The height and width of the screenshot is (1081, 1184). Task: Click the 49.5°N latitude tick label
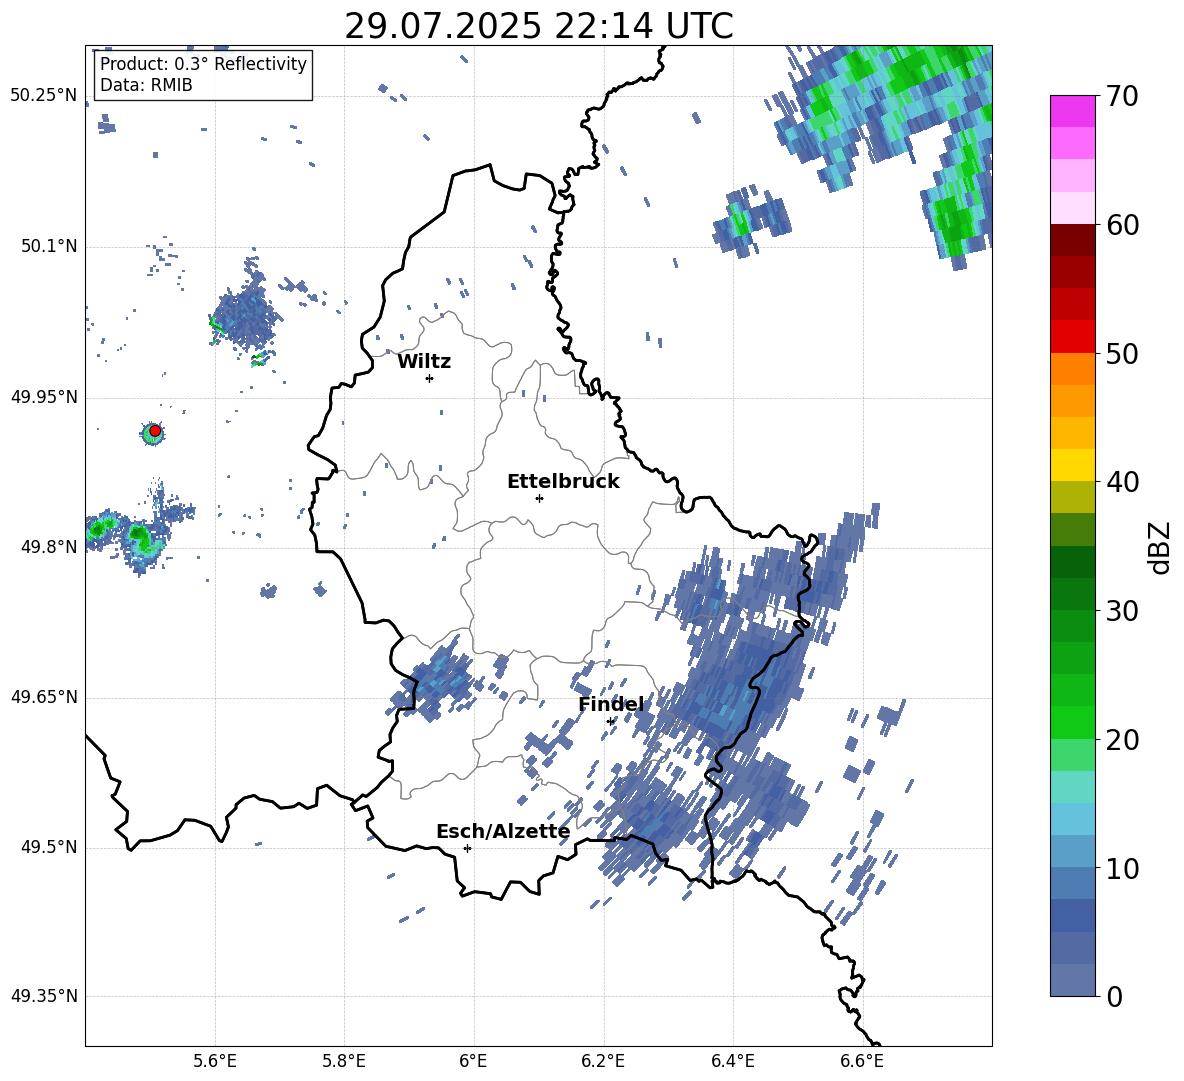pos(49,847)
